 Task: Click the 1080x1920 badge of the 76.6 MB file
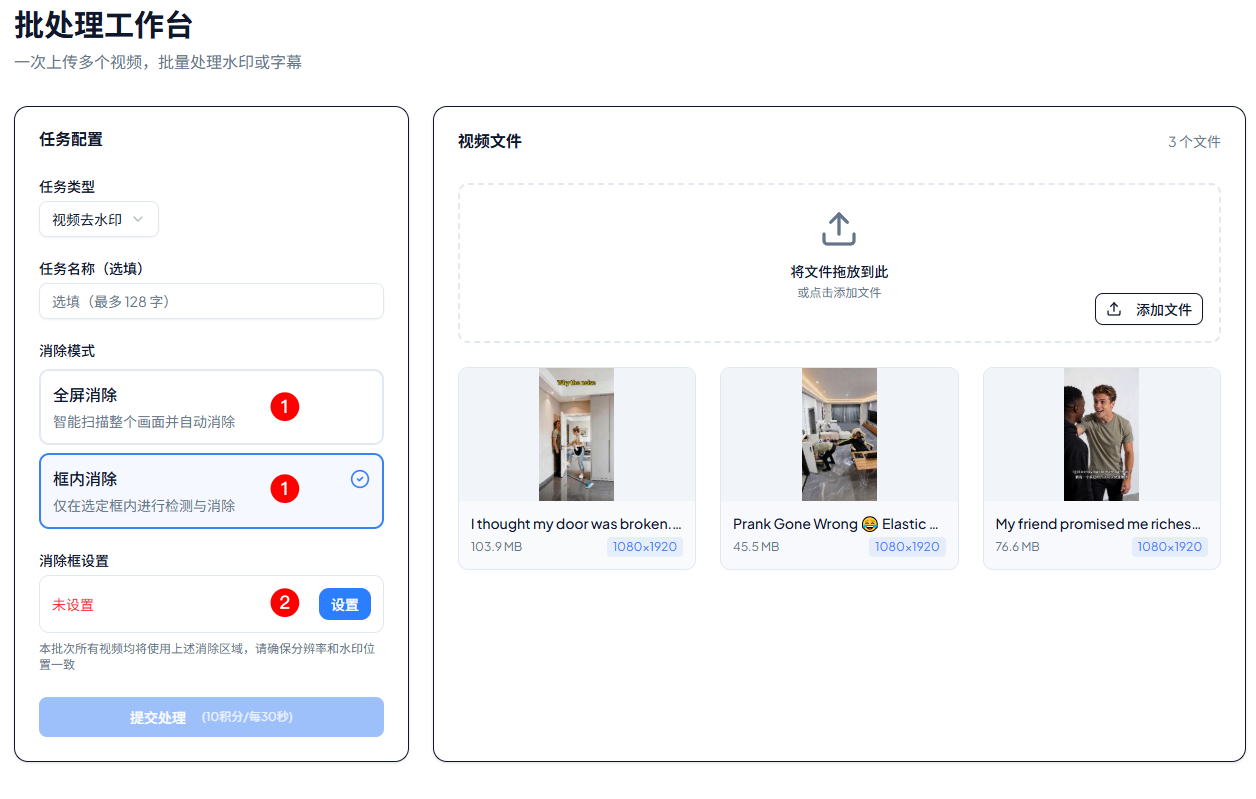1170,547
